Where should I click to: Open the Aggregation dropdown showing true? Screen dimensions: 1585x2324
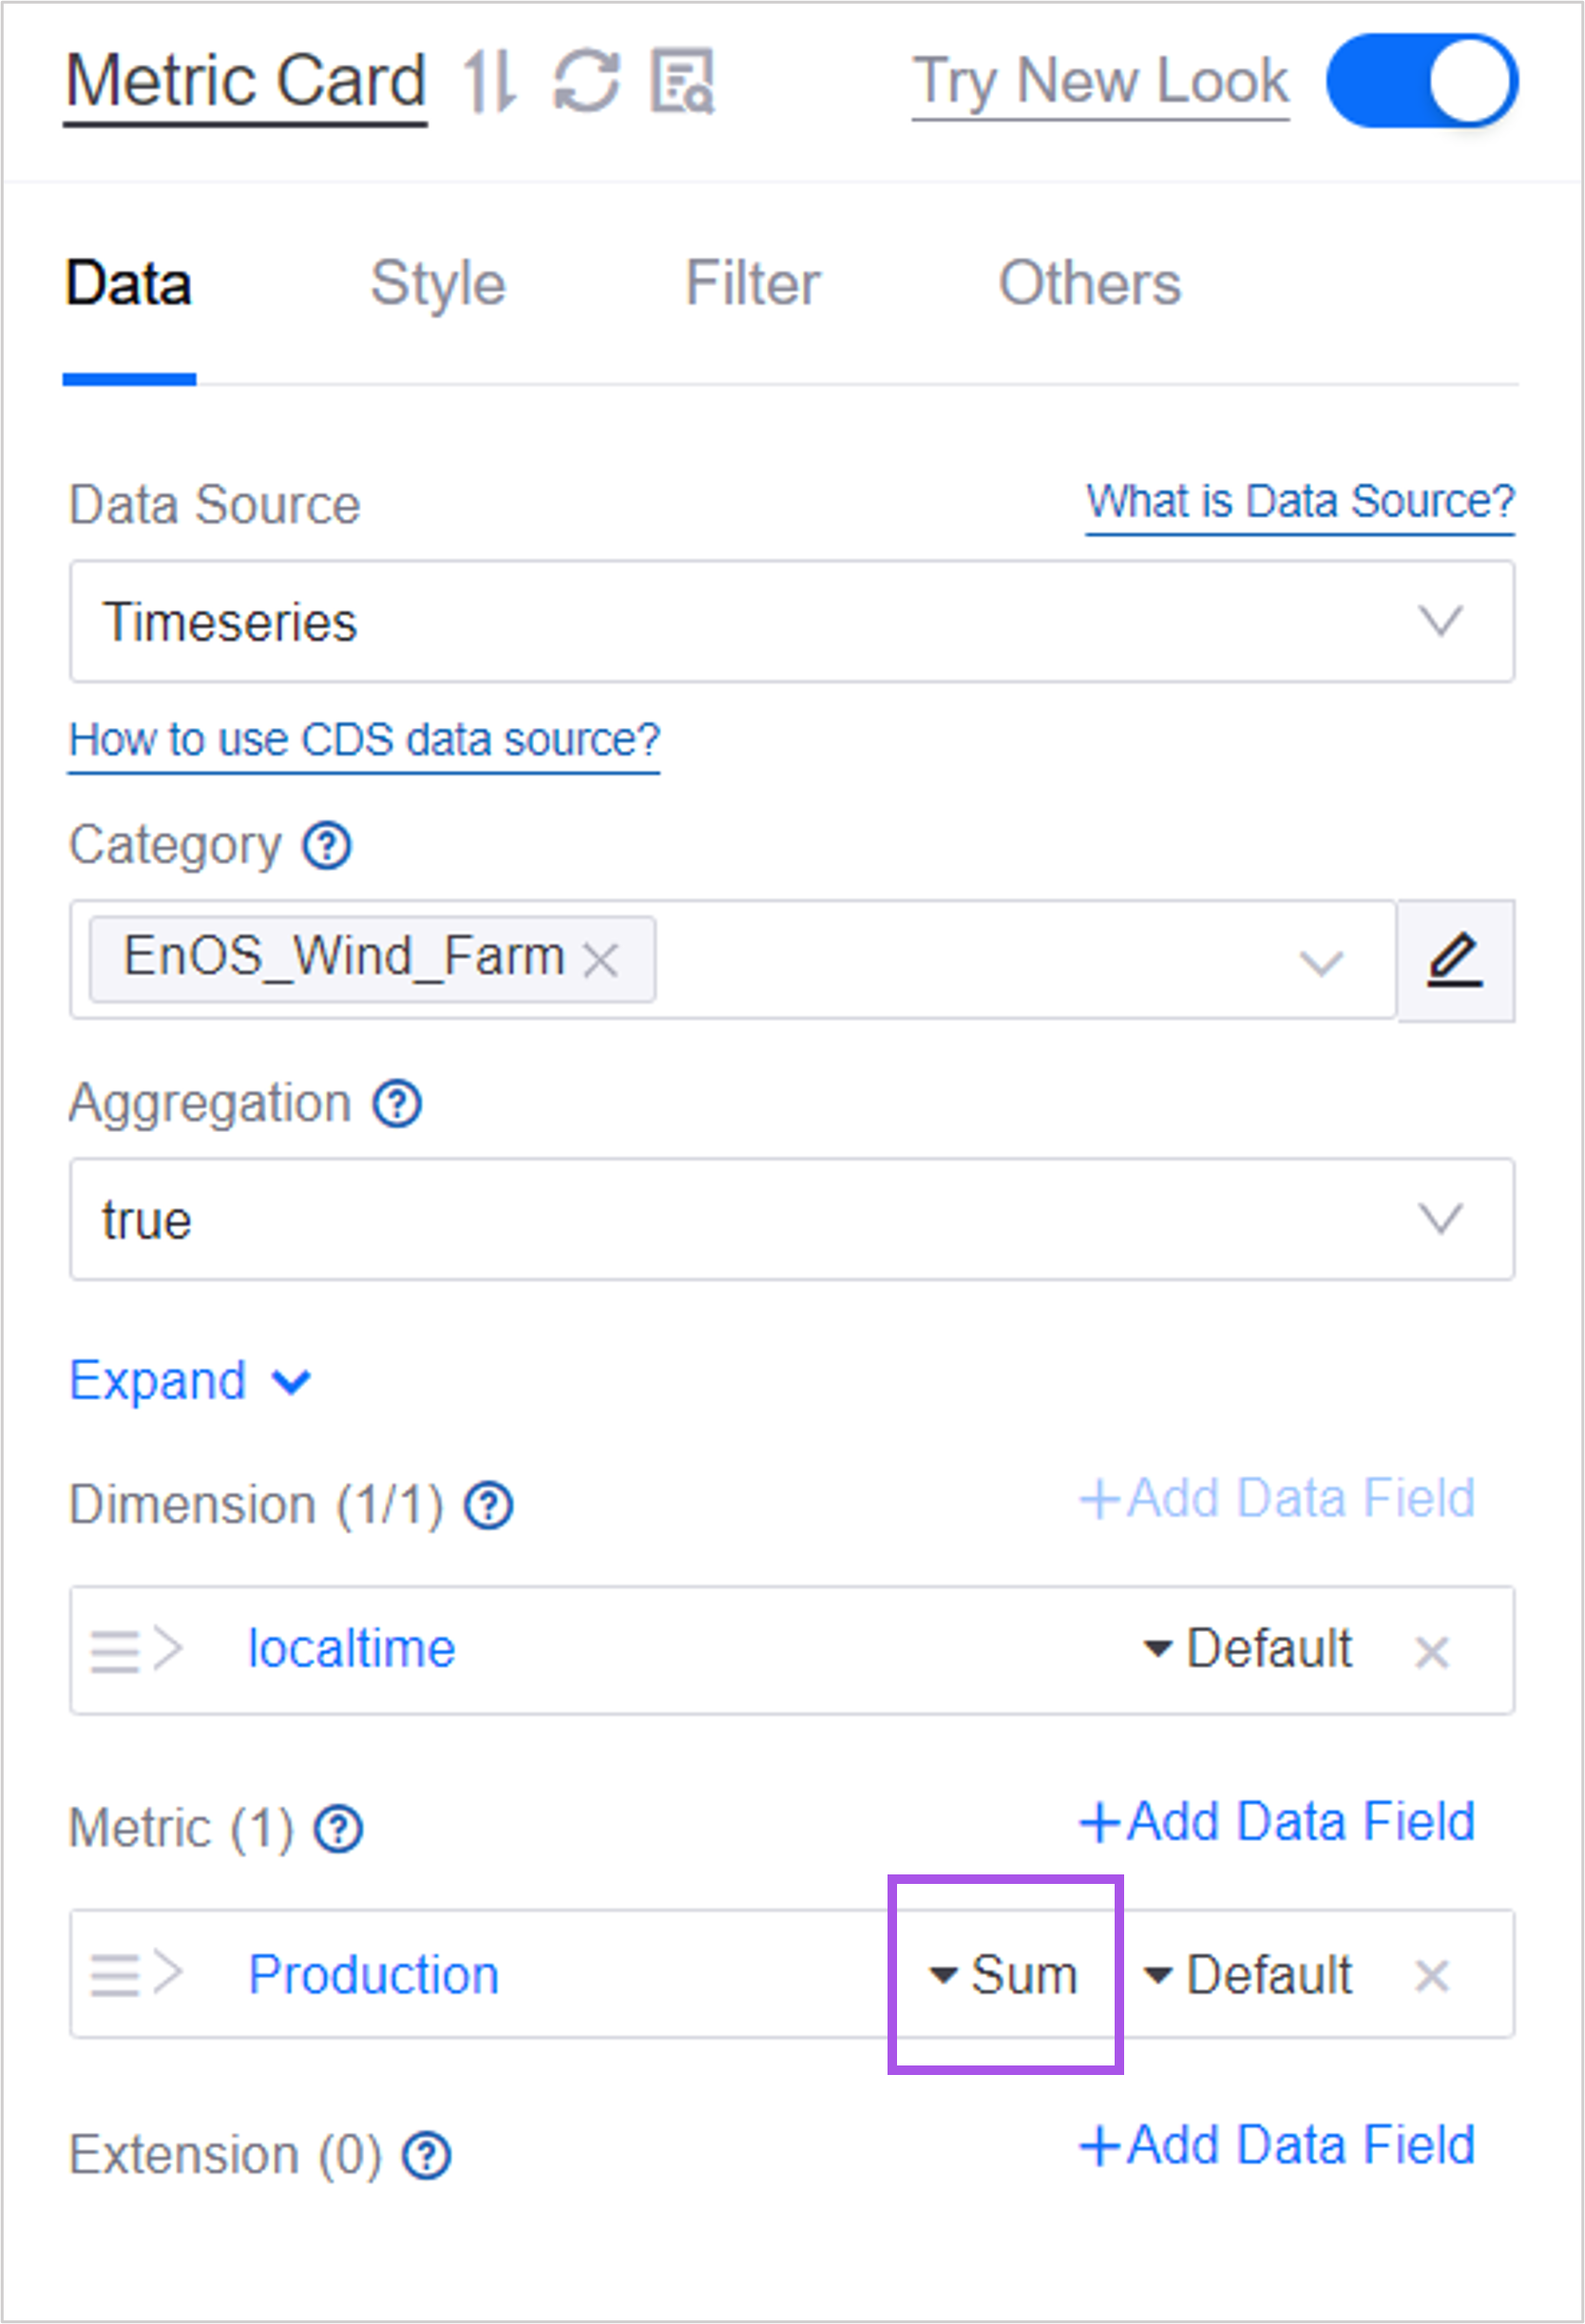click(791, 1219)
